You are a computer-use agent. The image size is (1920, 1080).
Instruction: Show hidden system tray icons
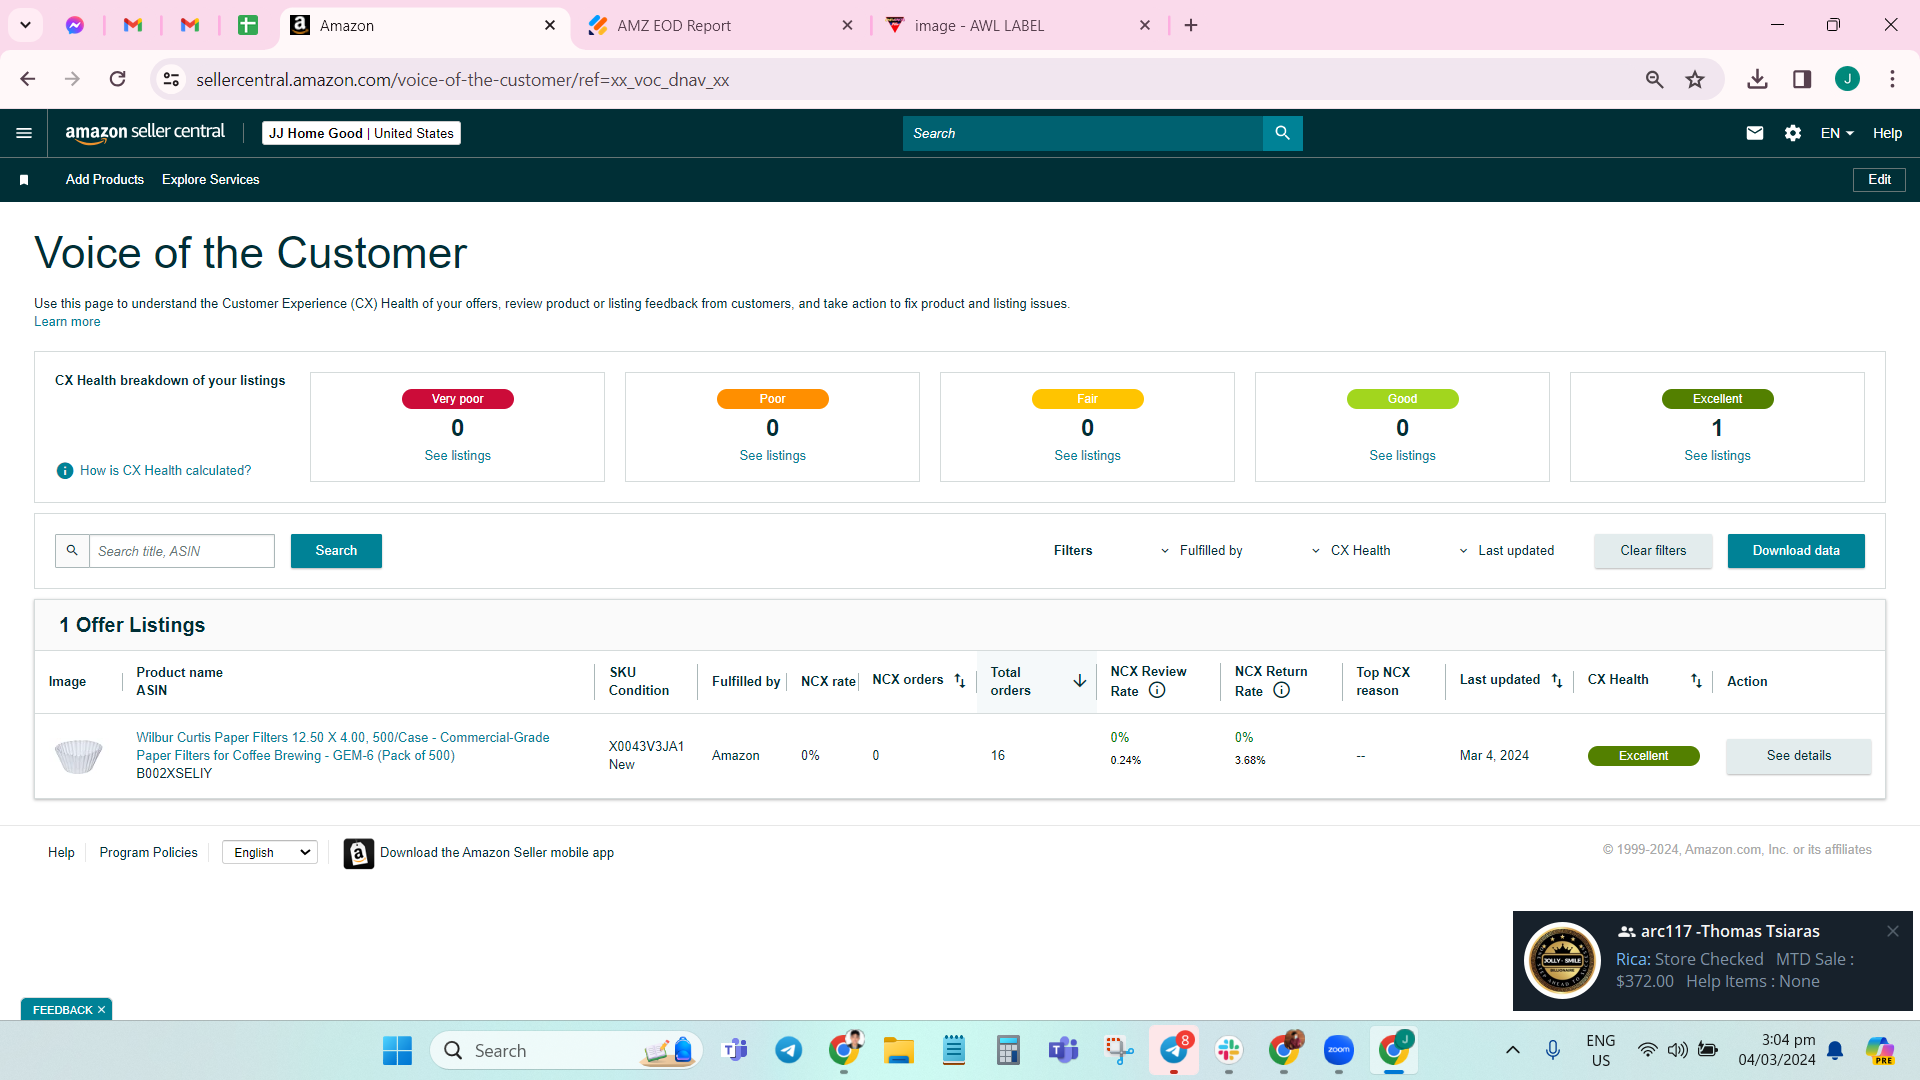tap(1513, 1050)
